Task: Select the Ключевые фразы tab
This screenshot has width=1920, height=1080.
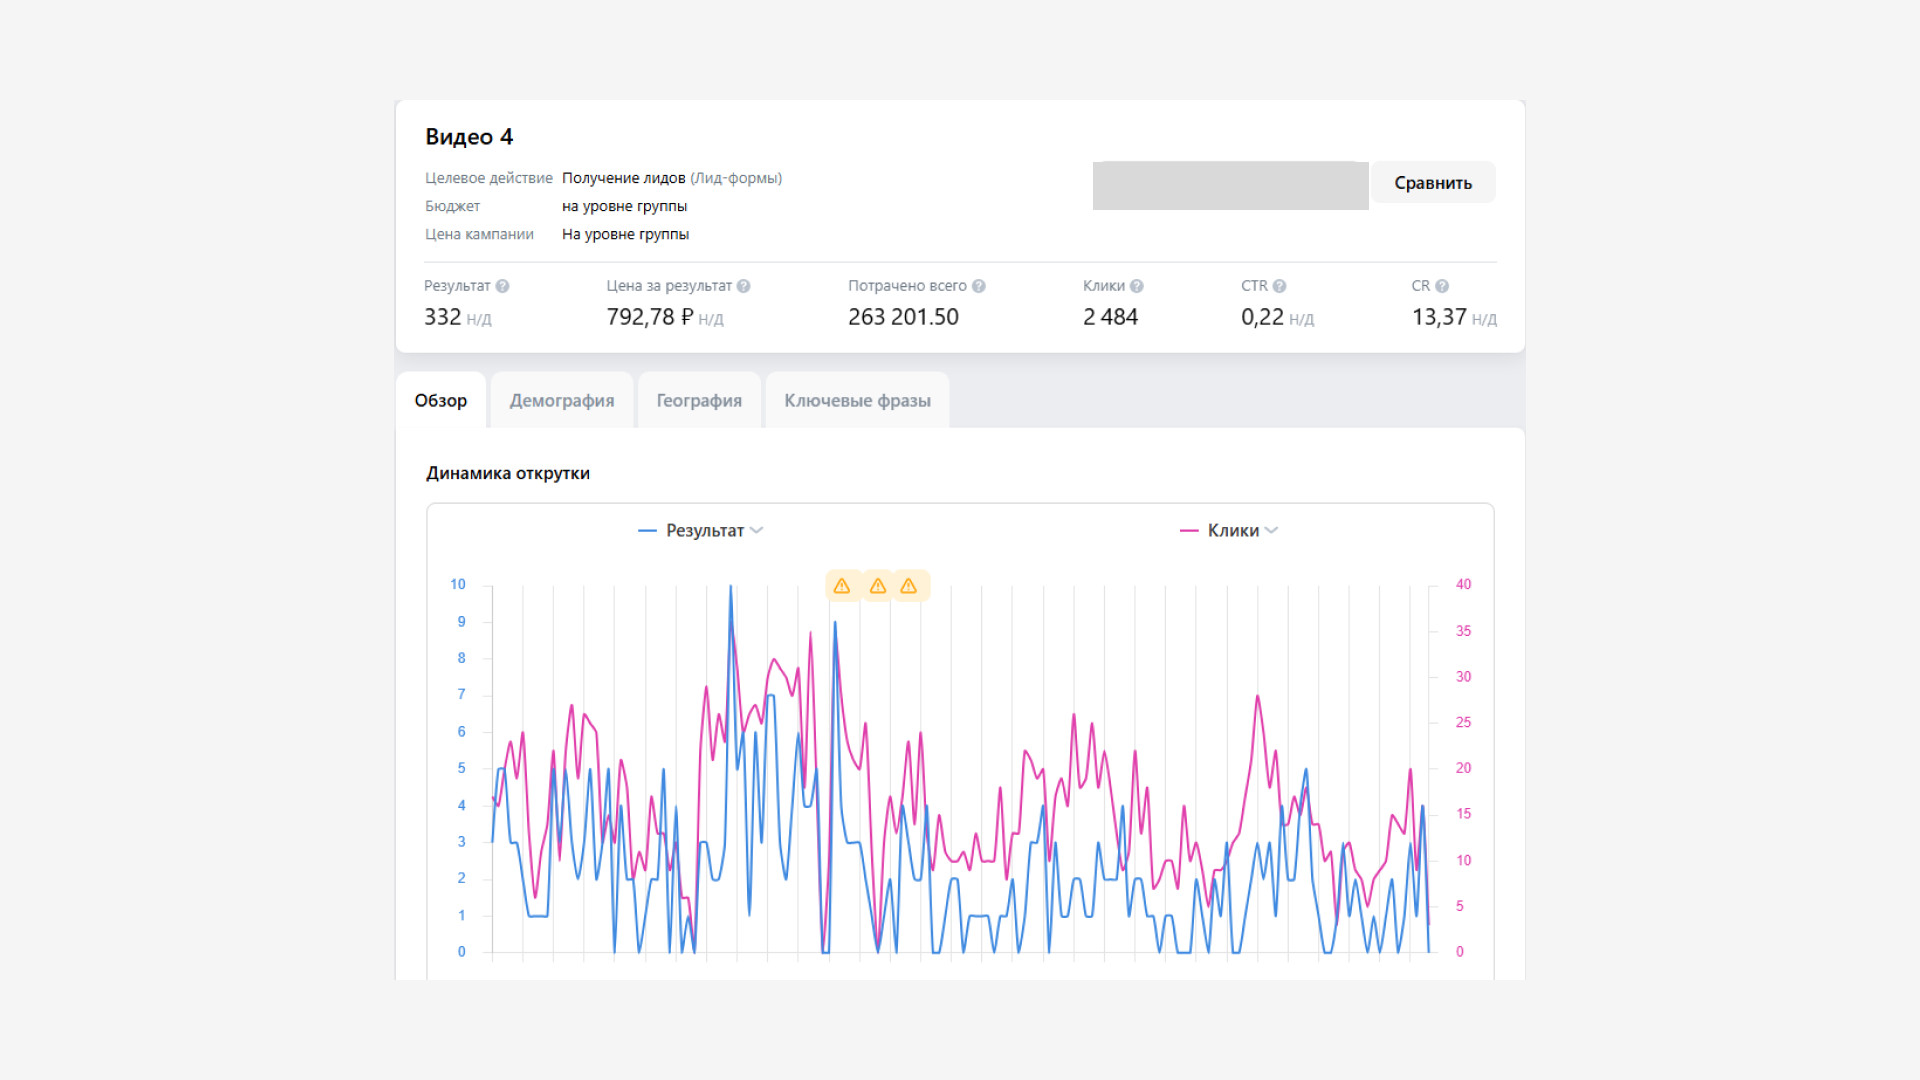Action: tap(857, 400)
